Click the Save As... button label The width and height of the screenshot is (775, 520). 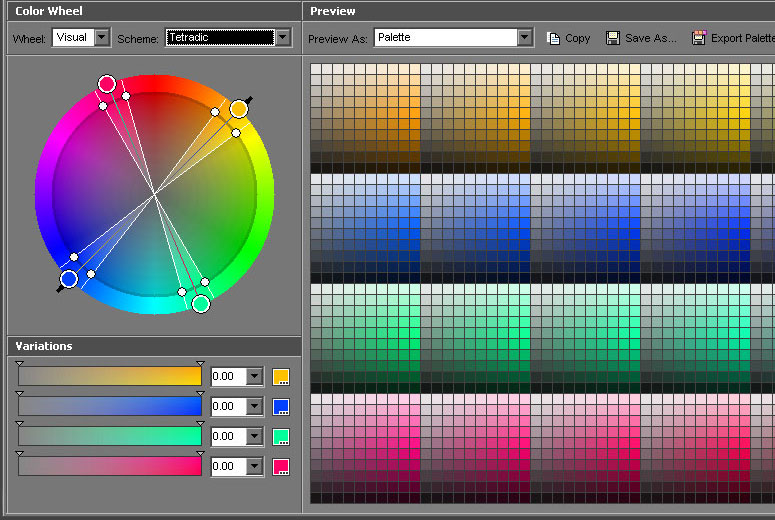tap(651, 38)
